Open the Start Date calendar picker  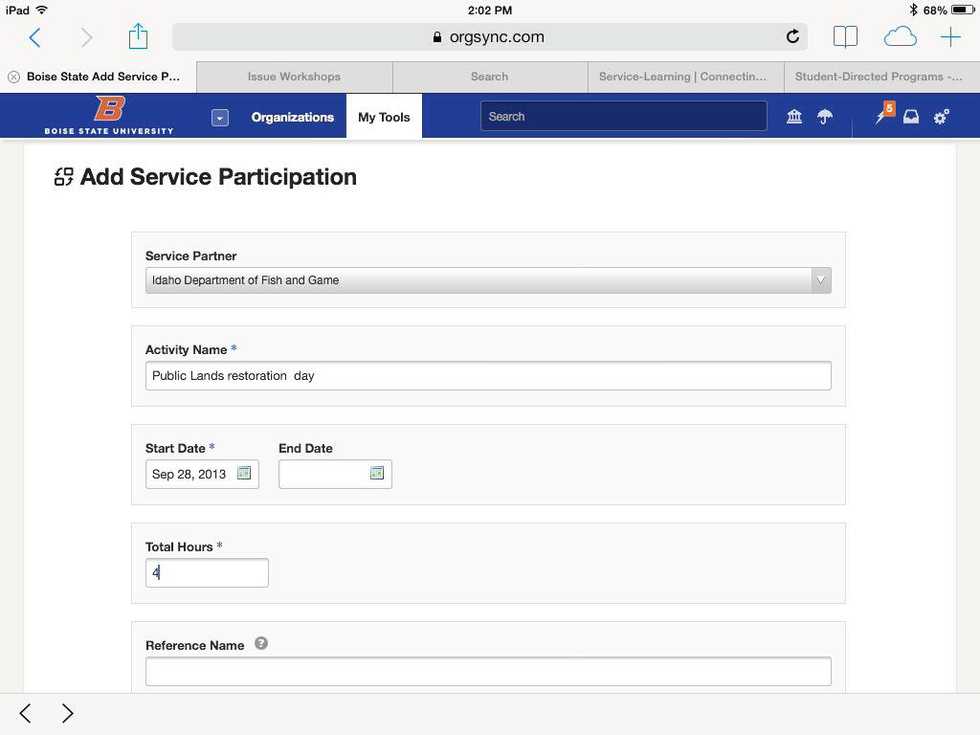coord(244,473)
